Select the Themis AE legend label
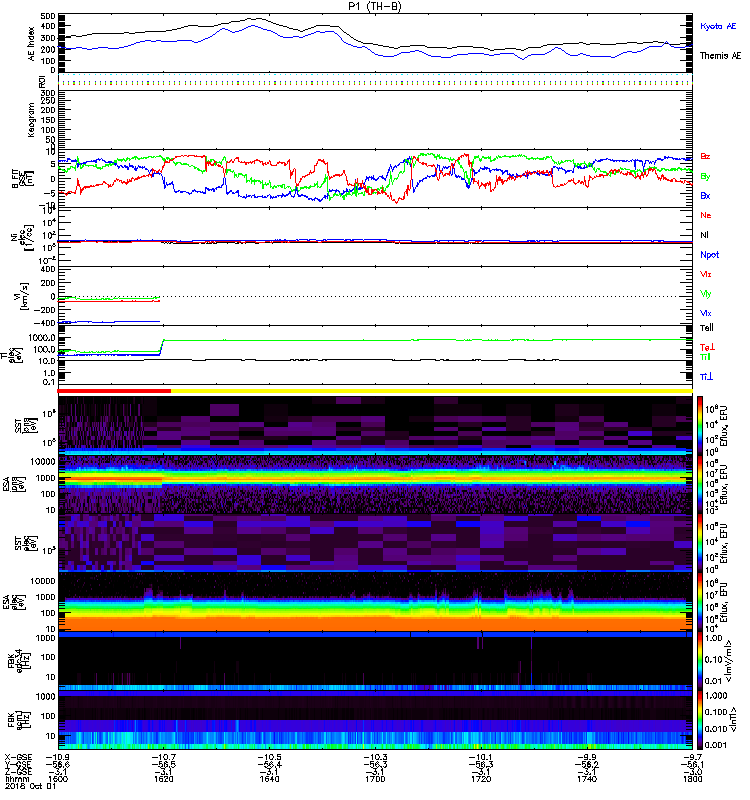Image resolution: width=750 pixels, height=800 pixels. click(x=720, y=56)
